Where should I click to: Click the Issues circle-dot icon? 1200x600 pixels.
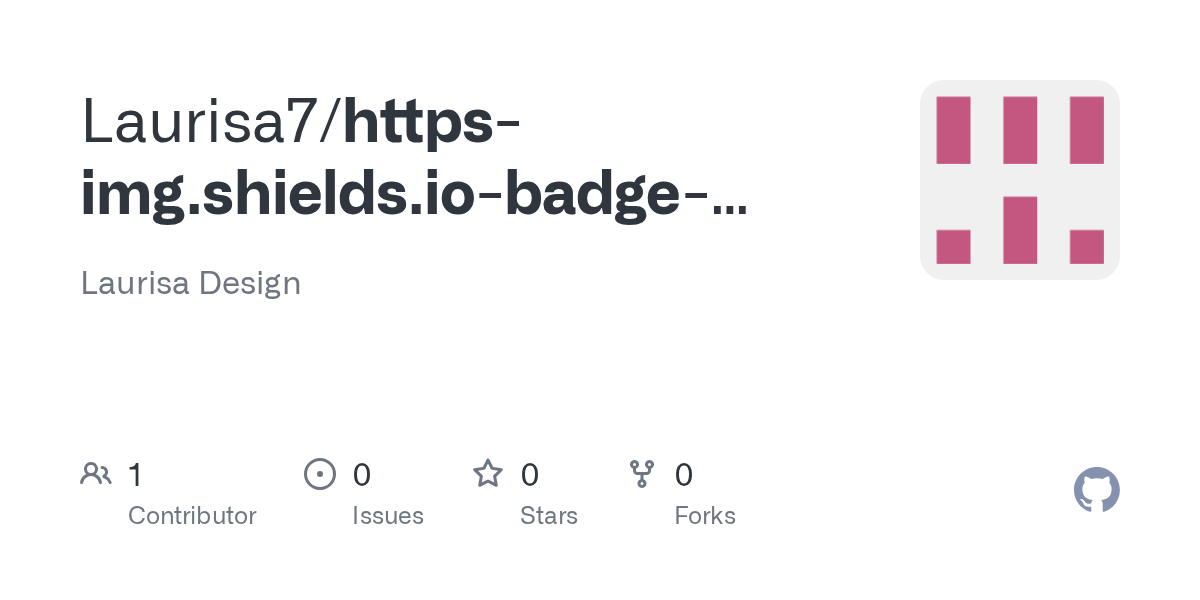[320, 474]
